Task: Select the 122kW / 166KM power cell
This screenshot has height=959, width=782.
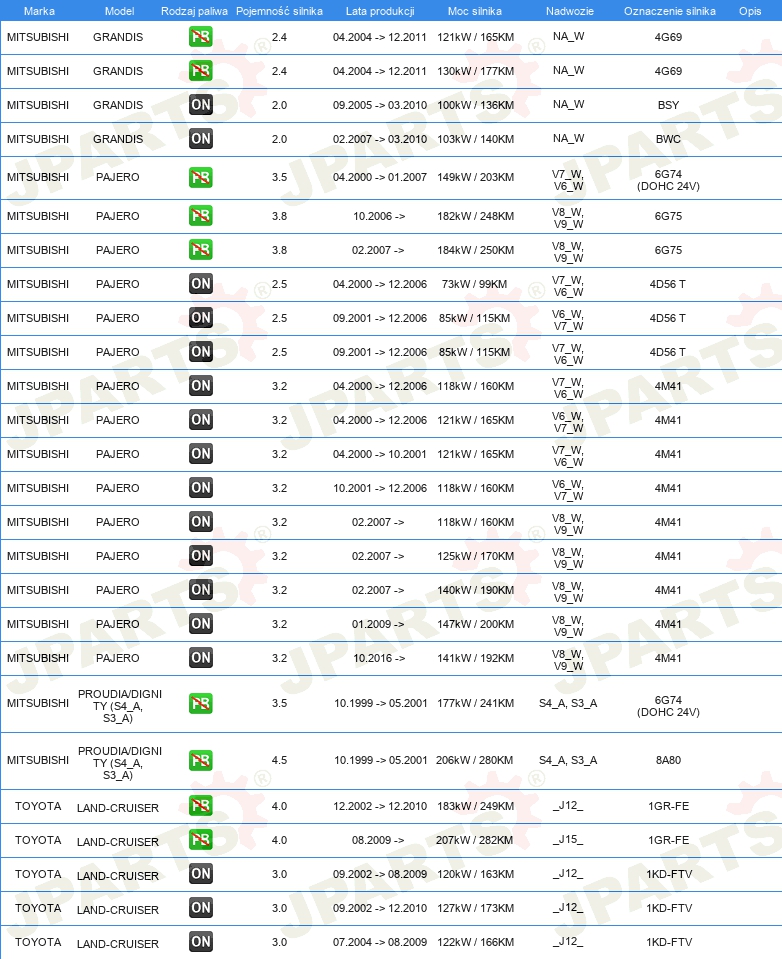Action: (x=475, y=942)
